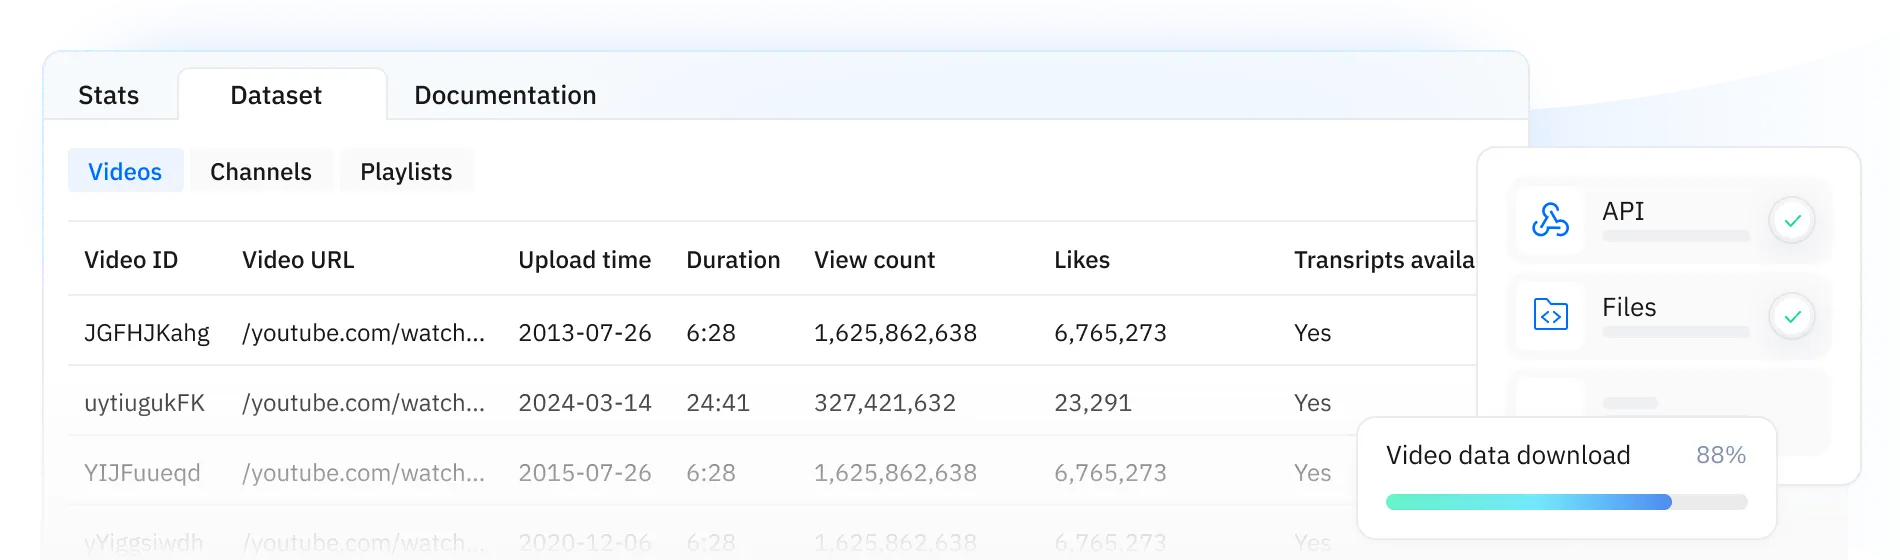Open the uytiugukFK video URL link
Screen dimensions: 1900x560
pyautogui.click(x=363, y=403)
